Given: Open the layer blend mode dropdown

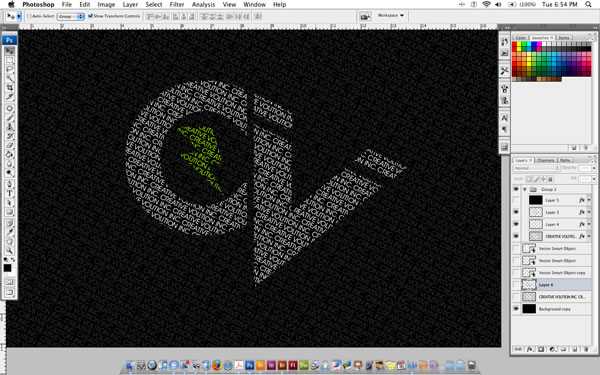Looking at the screenshot, I should pyautogui.click(x=536, y=168).
